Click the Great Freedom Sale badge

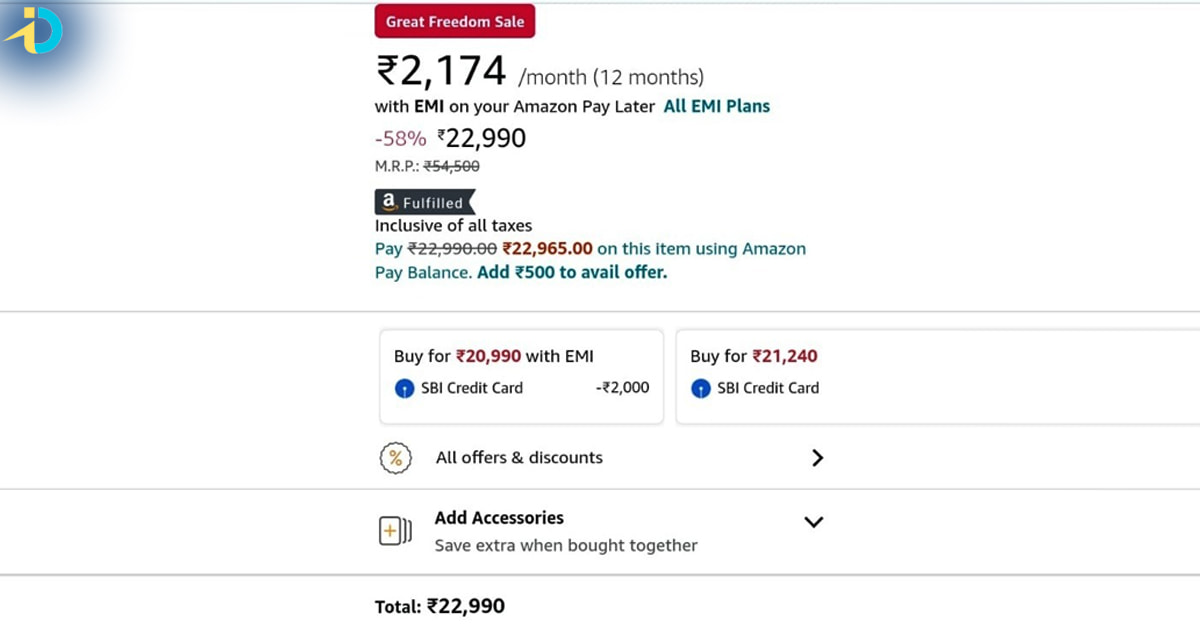[455, 20]
